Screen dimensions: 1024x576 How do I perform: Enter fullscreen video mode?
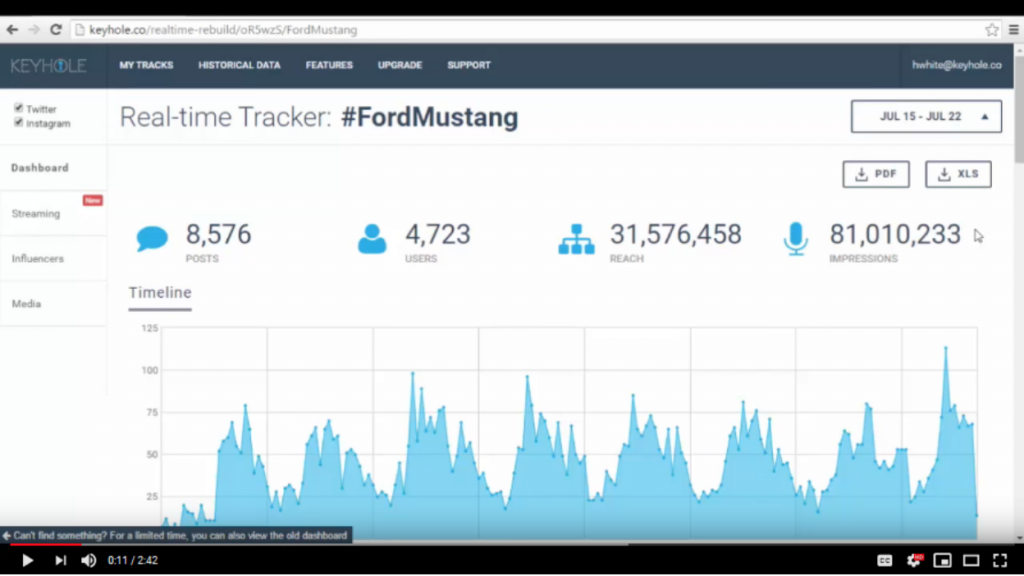(x=1000, y=560)
